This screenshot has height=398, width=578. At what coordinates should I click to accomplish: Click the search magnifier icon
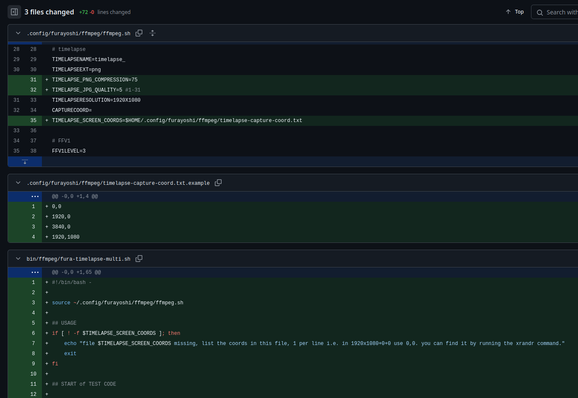pyautogui.click(x=540, y=13)
